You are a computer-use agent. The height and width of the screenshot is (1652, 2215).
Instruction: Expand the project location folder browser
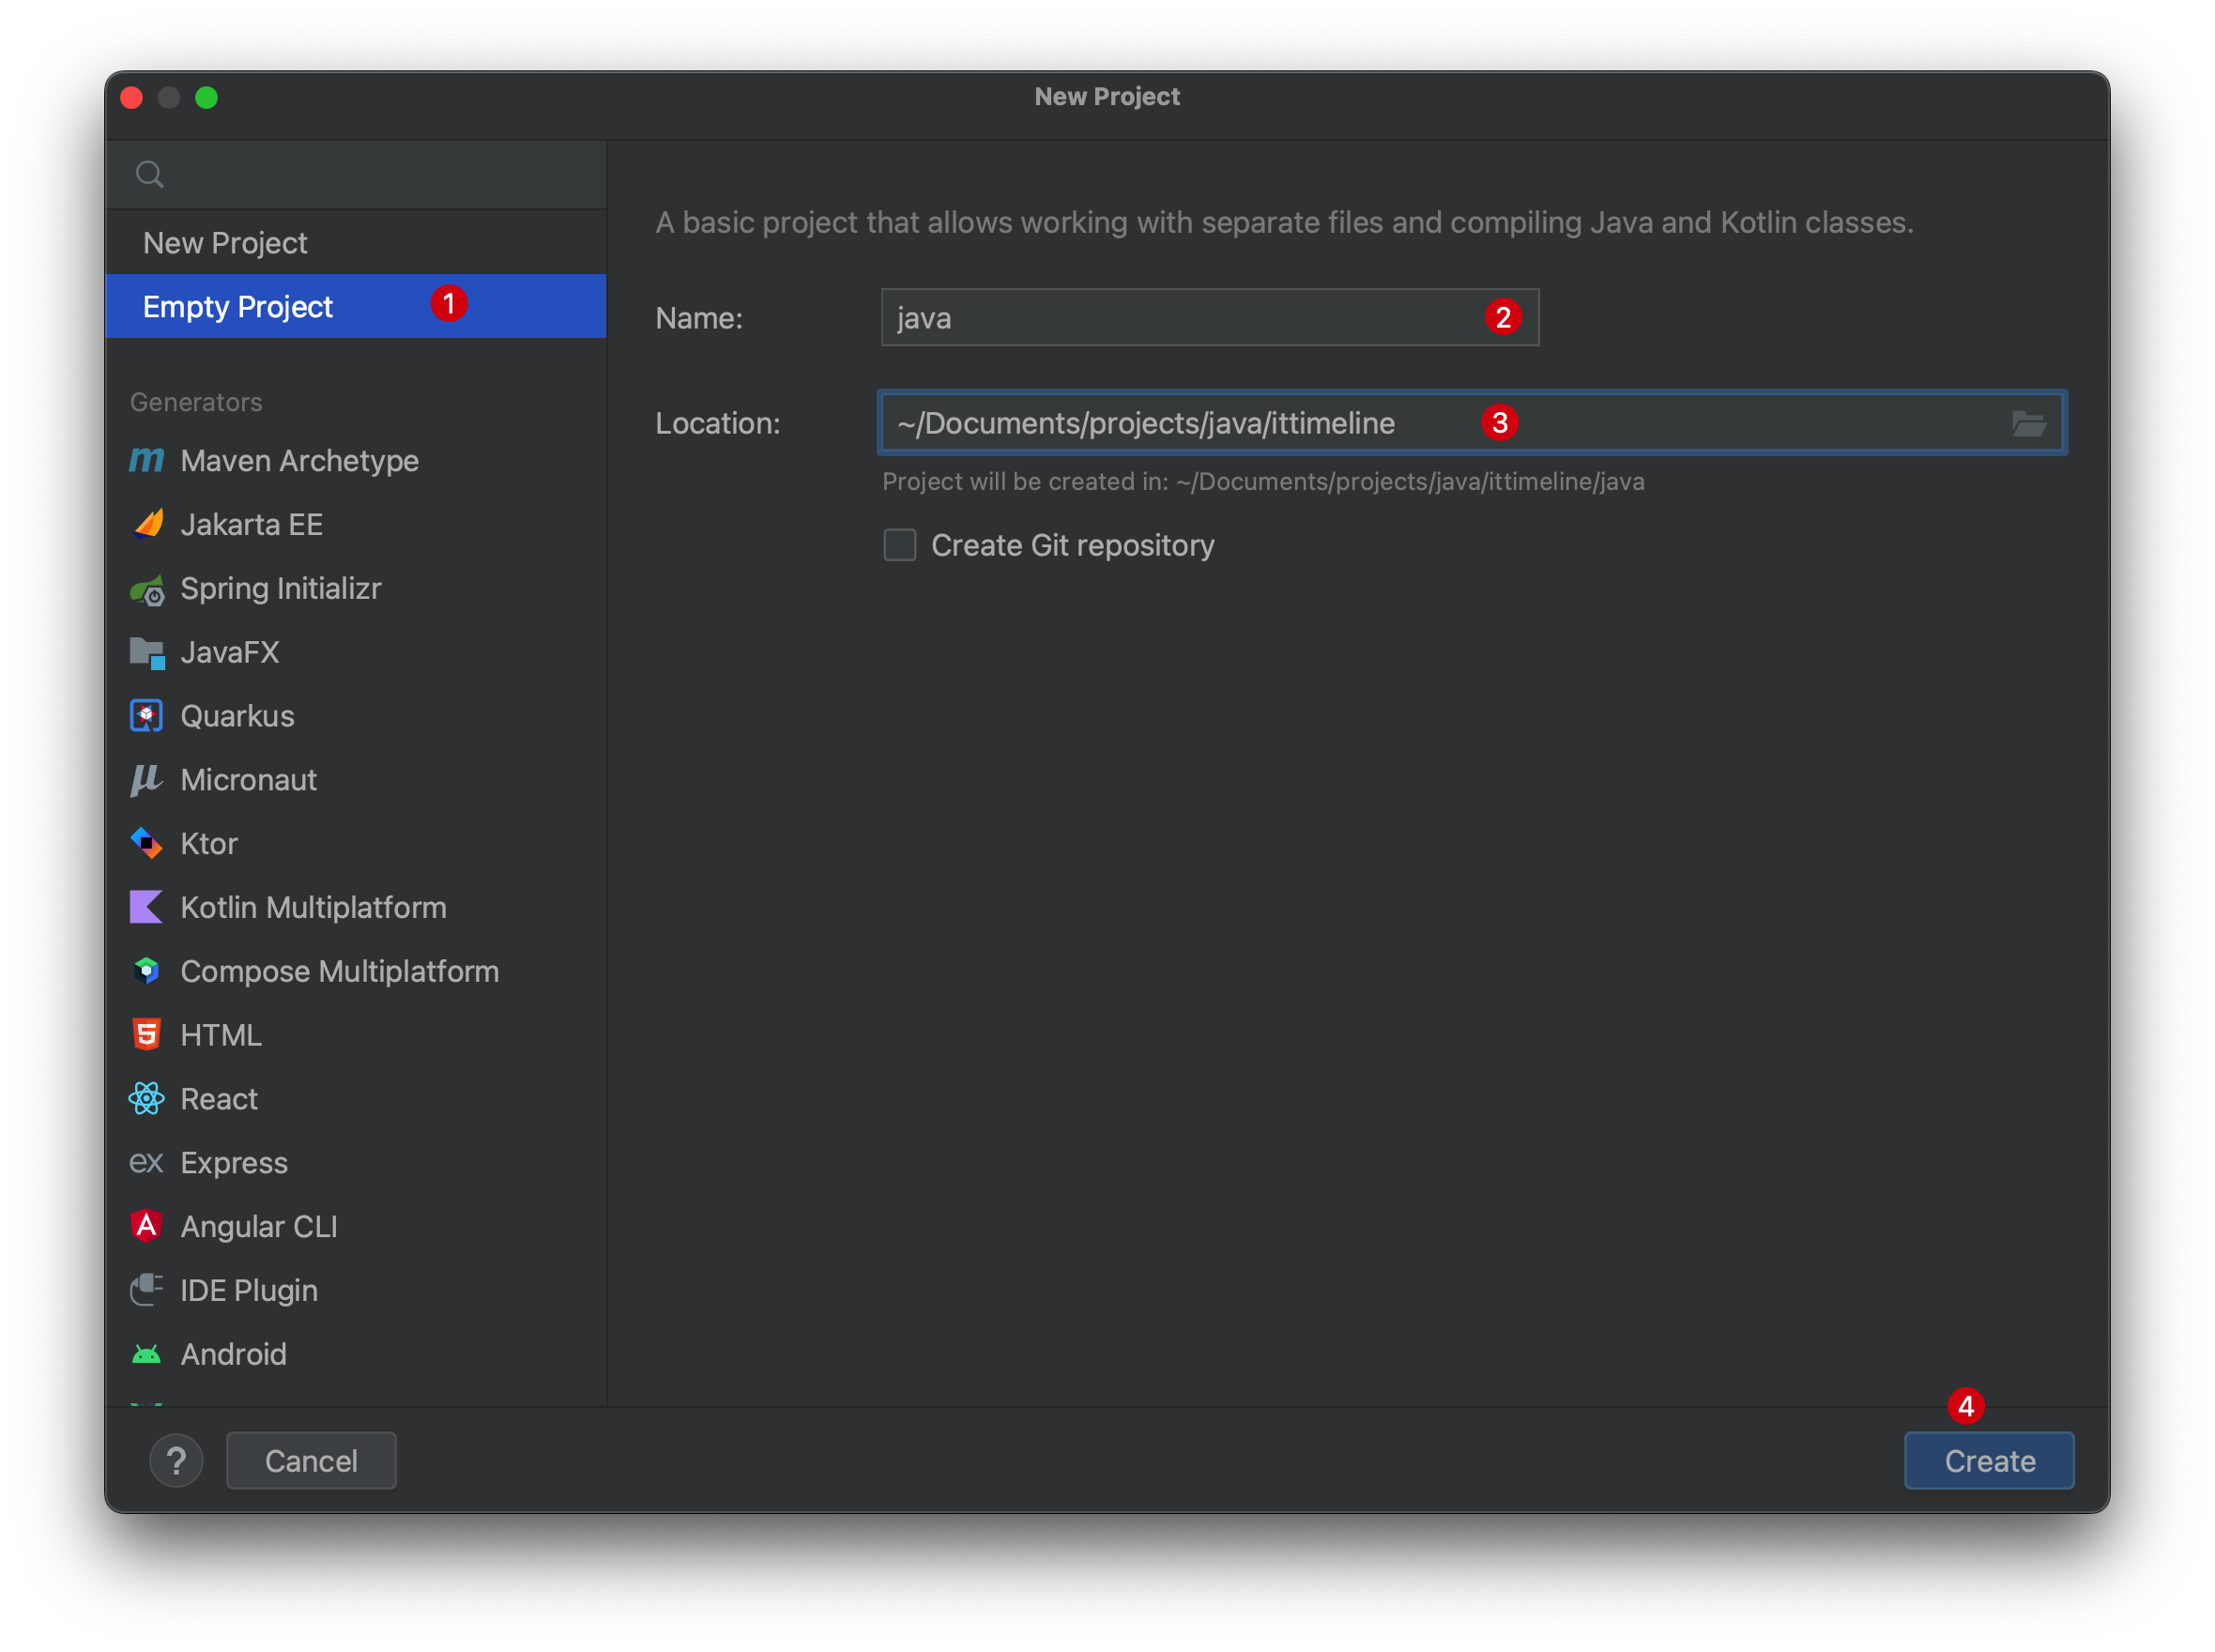[2029, 423]
